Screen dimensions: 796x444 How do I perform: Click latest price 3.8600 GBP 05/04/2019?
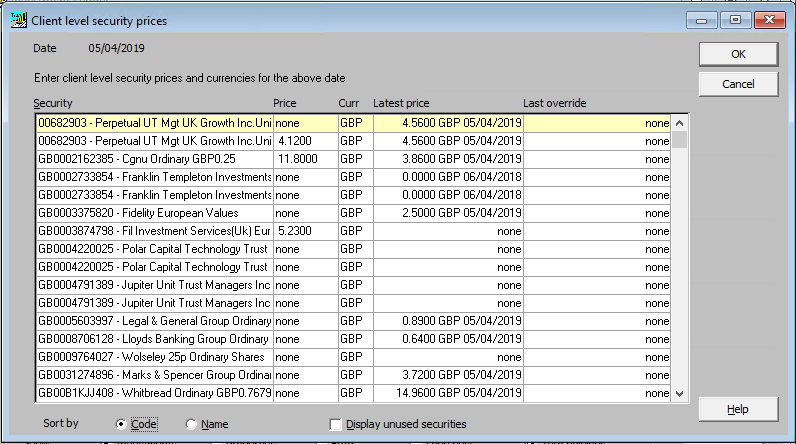pos(448,159)
